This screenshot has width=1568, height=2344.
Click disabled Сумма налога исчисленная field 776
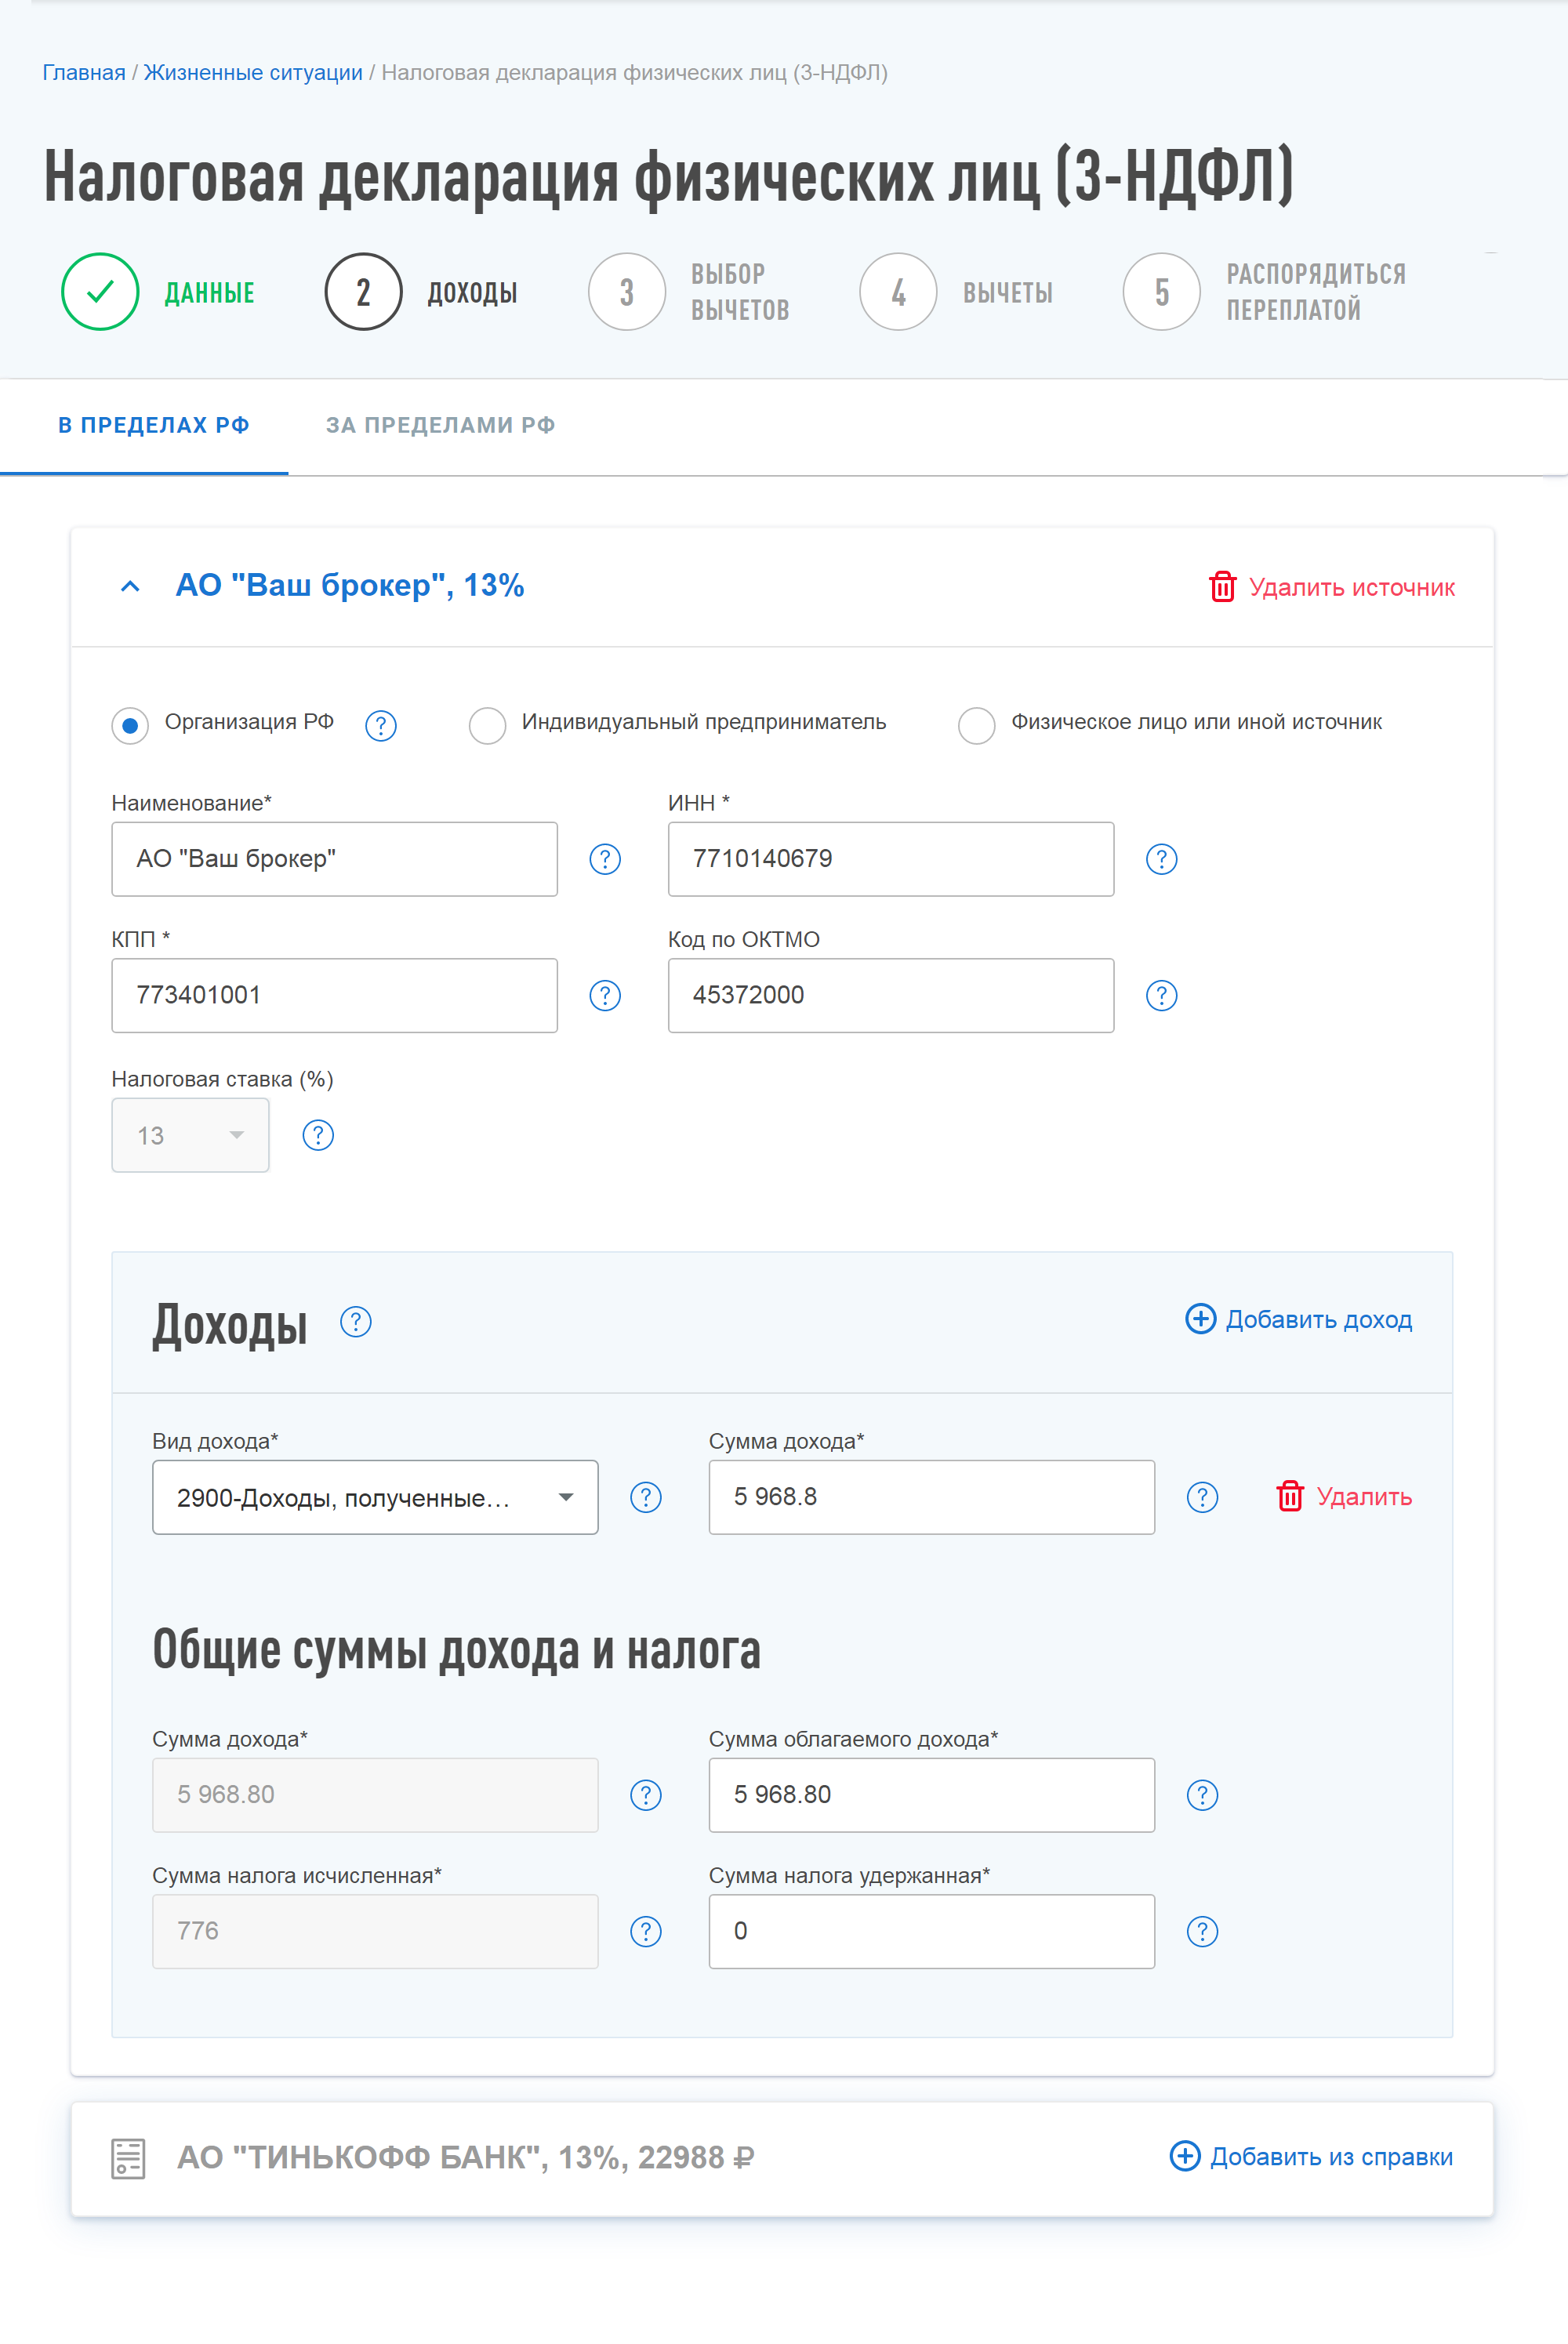click(x=375, y=1931)
